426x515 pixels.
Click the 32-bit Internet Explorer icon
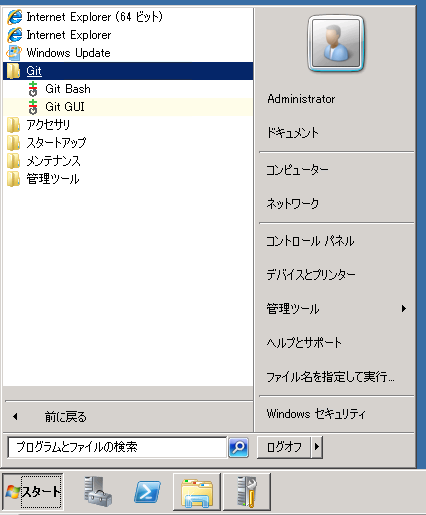[14, 35]
